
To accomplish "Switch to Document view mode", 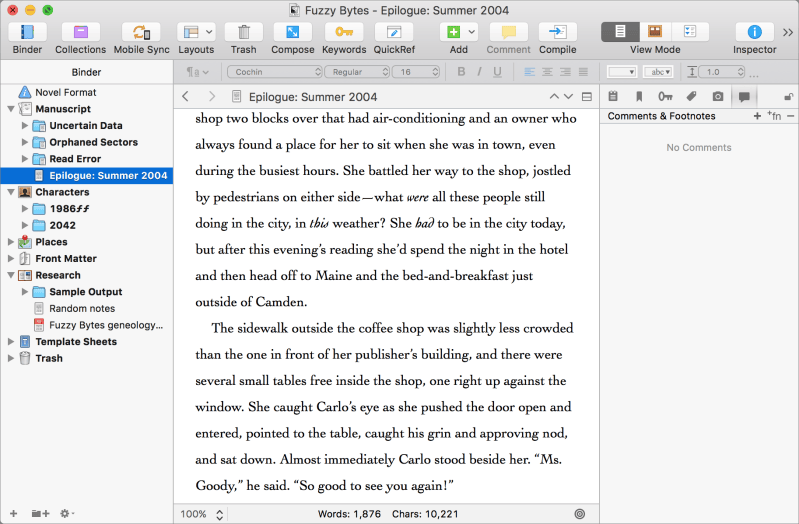I will tap(620, 32).
